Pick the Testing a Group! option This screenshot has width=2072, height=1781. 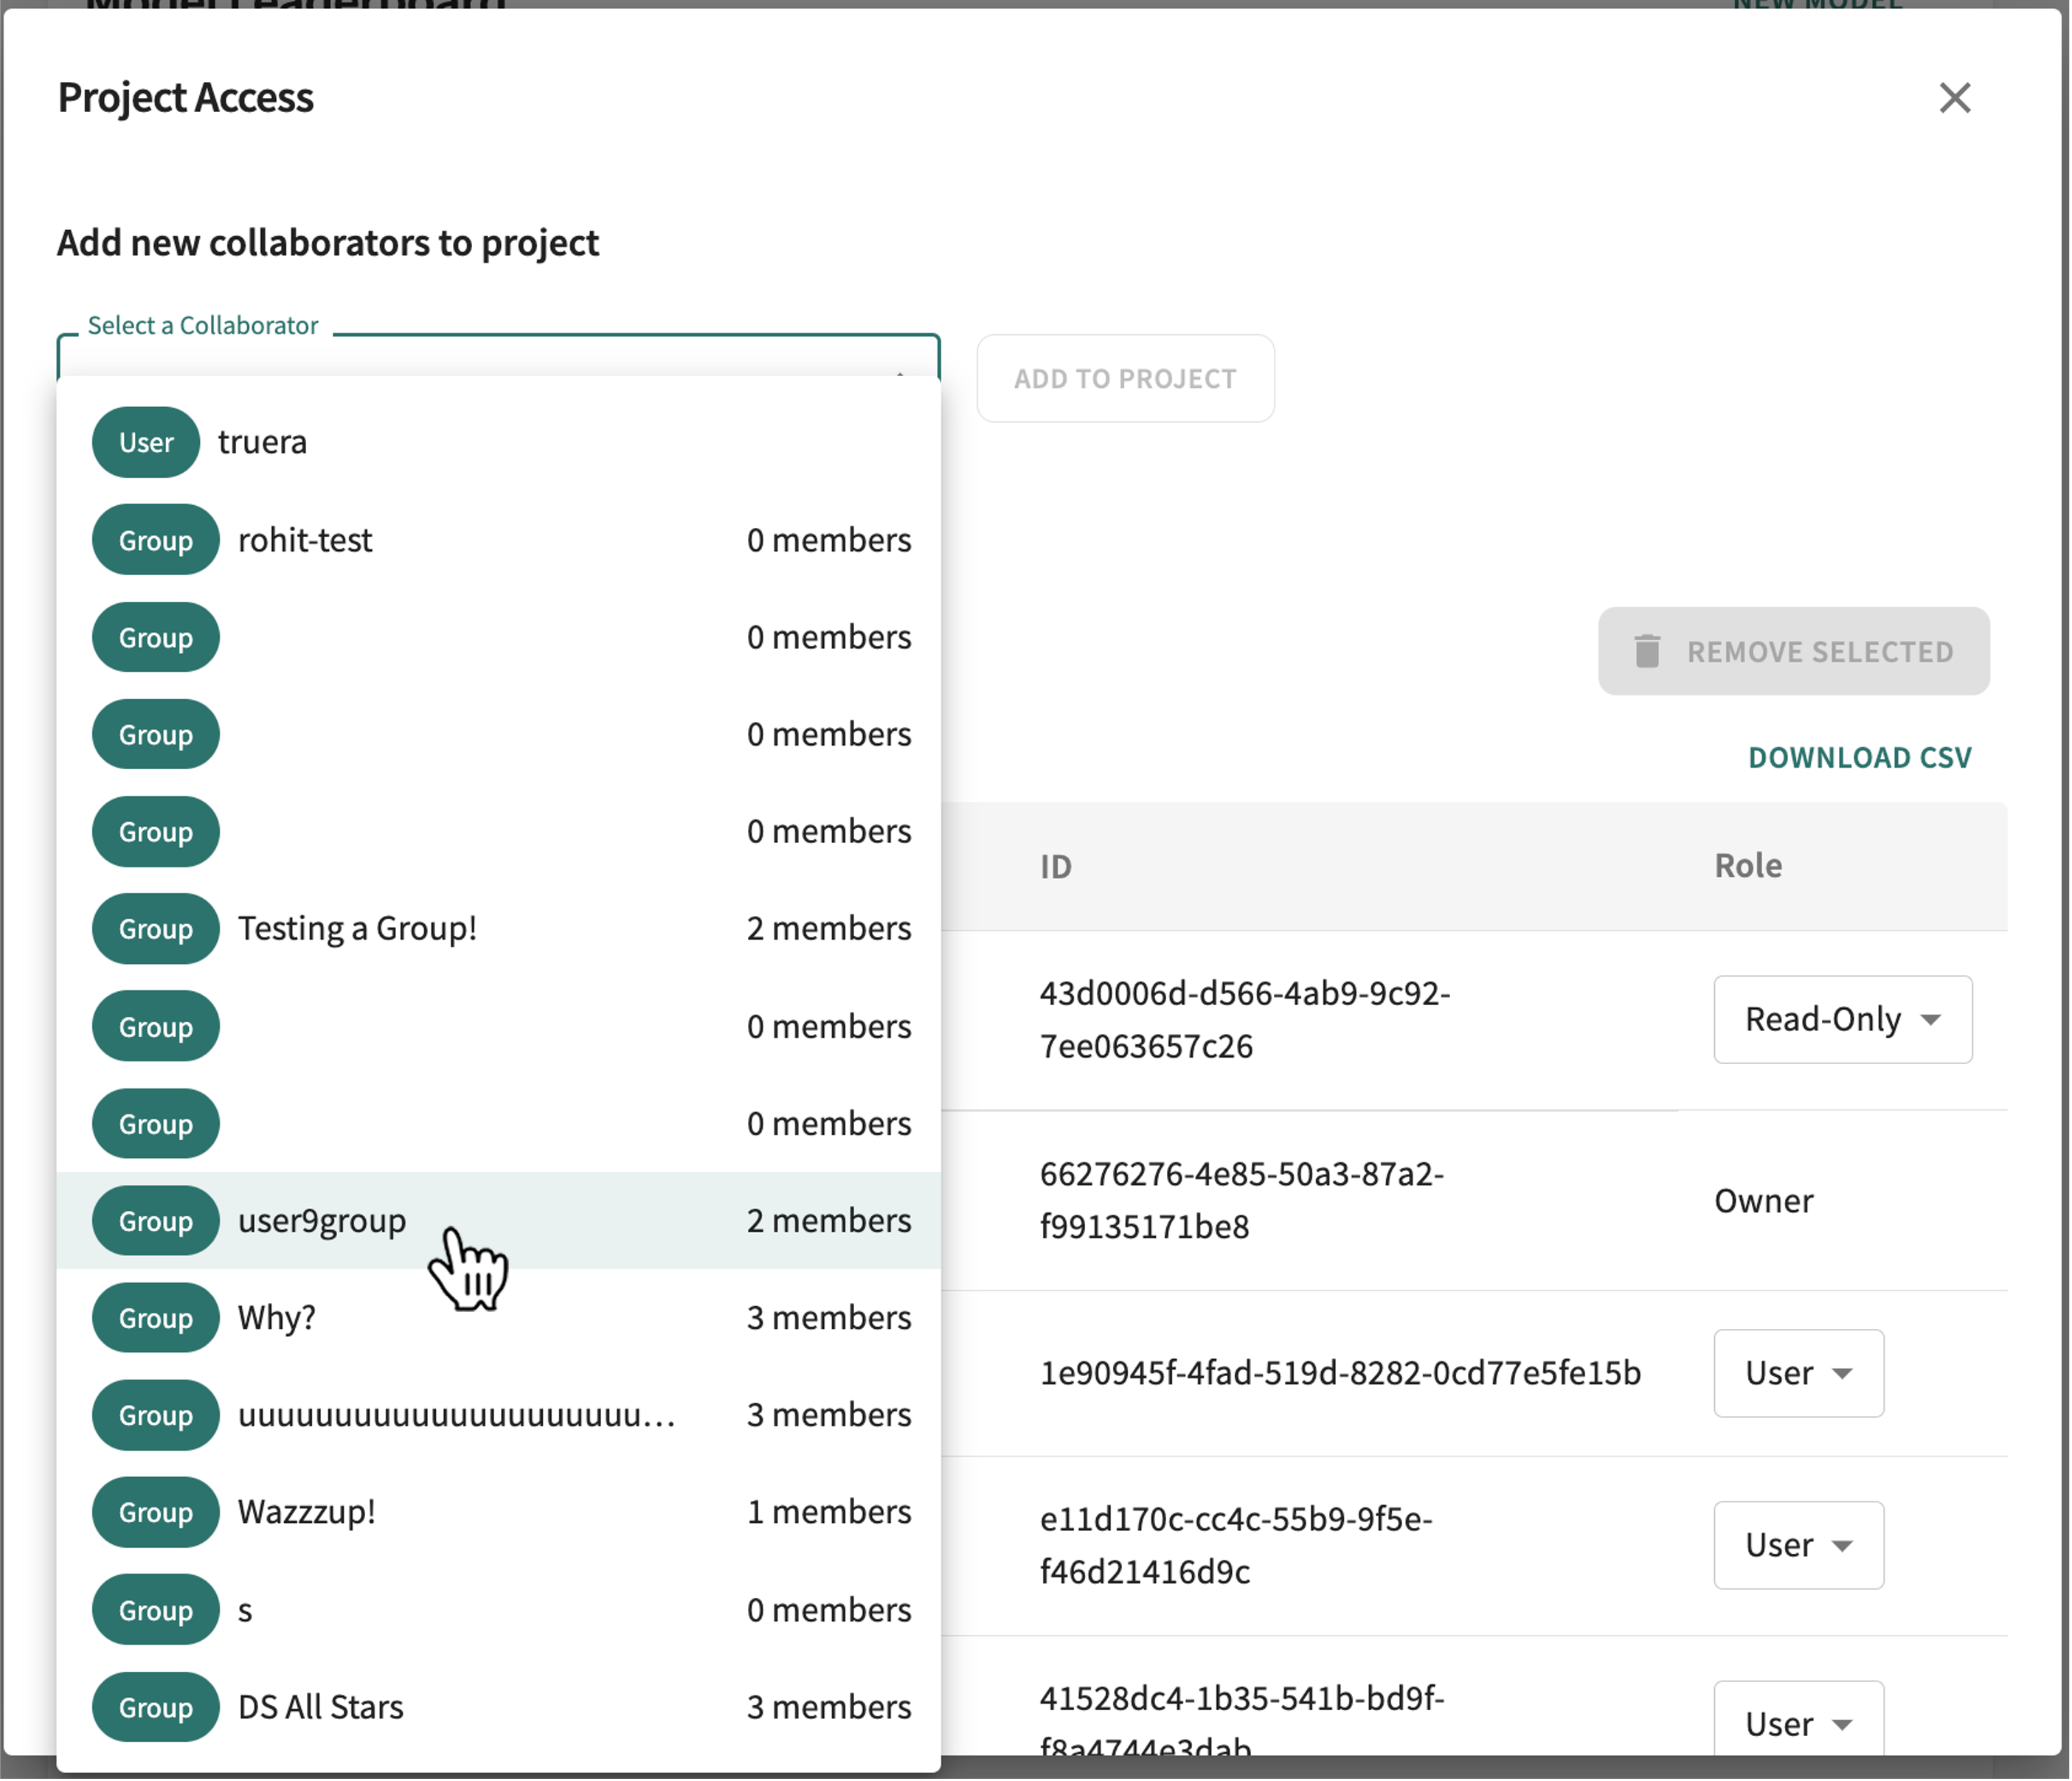[x=498, y=928]
